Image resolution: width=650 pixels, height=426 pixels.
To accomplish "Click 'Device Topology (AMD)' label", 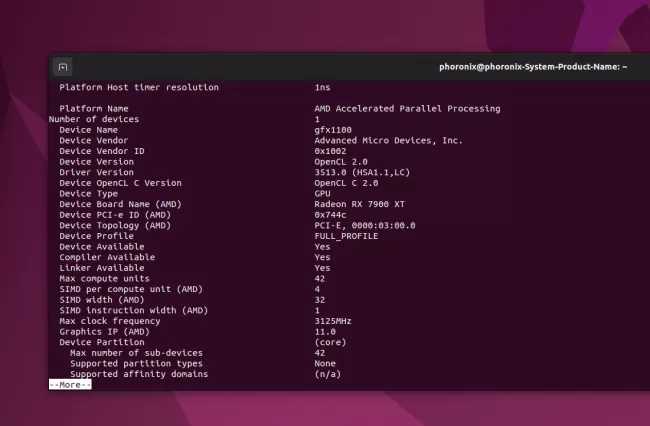I will (x=115, y=225).
